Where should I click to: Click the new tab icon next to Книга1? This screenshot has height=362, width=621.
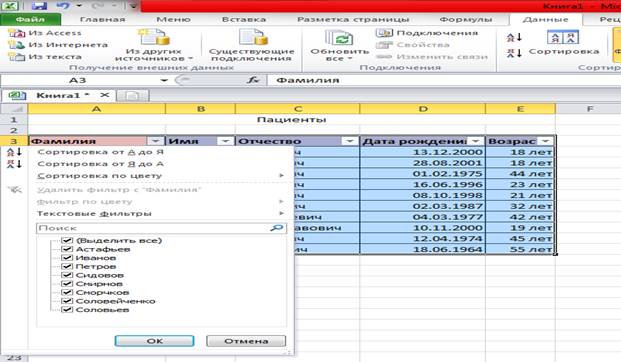(133, 95)
